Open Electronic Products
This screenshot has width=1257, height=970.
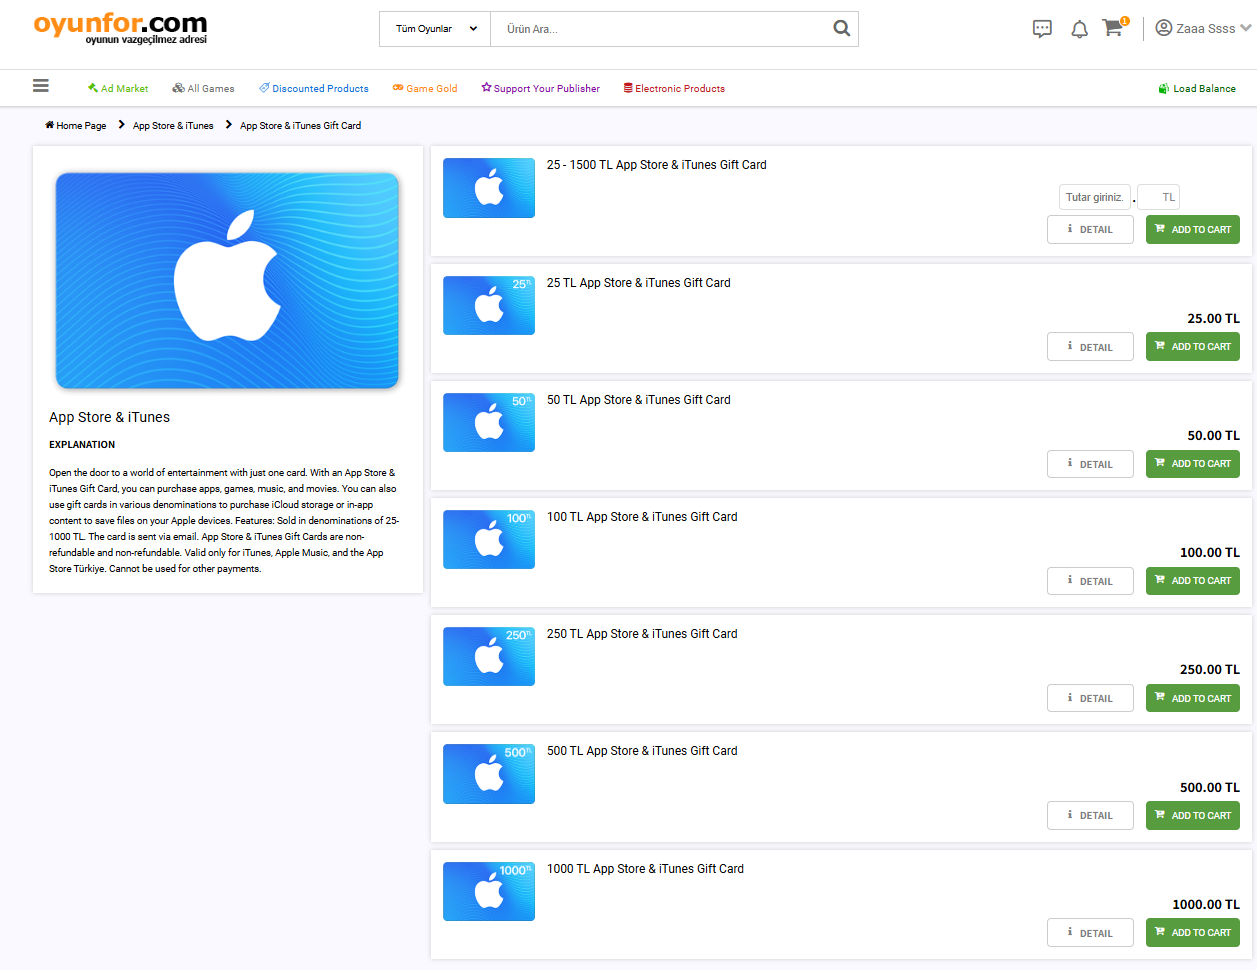click(674, 88)
